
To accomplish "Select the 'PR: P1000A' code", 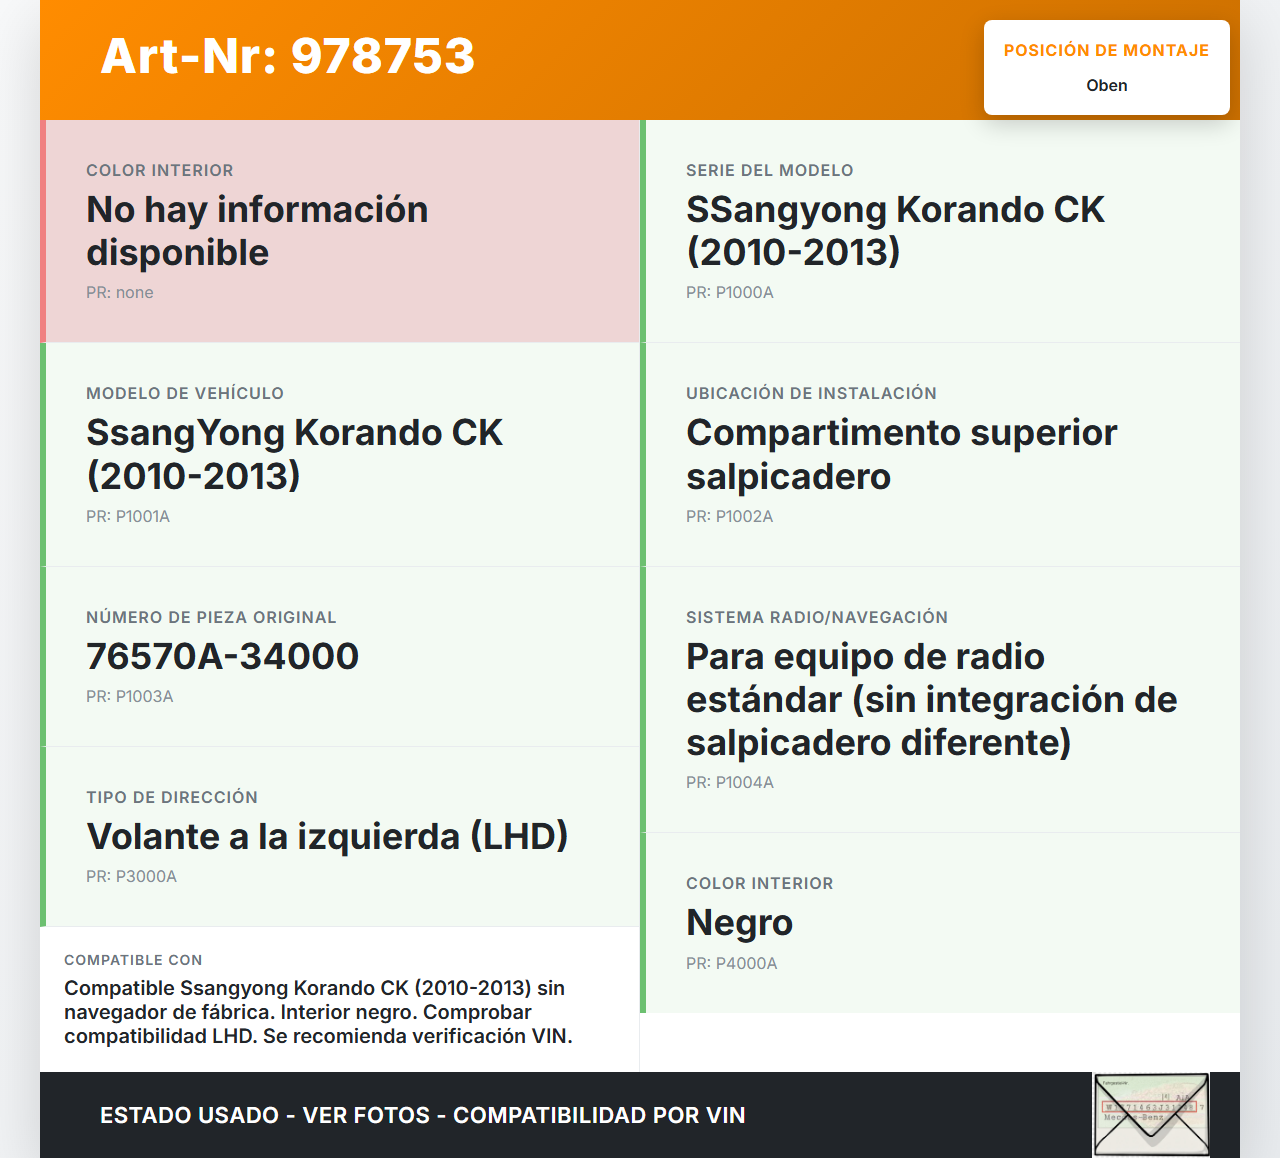I will [730, 292].
